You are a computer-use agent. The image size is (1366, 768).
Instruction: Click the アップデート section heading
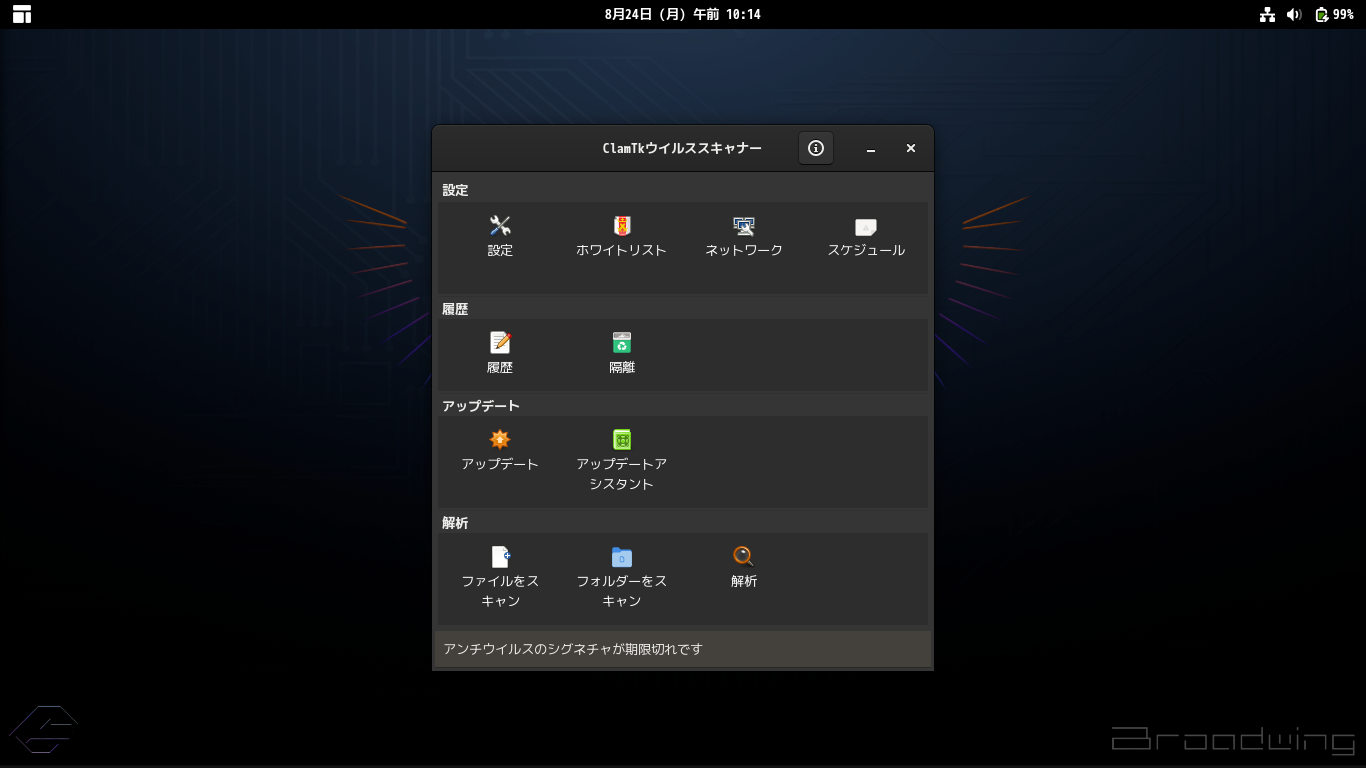tap(481, 406)
